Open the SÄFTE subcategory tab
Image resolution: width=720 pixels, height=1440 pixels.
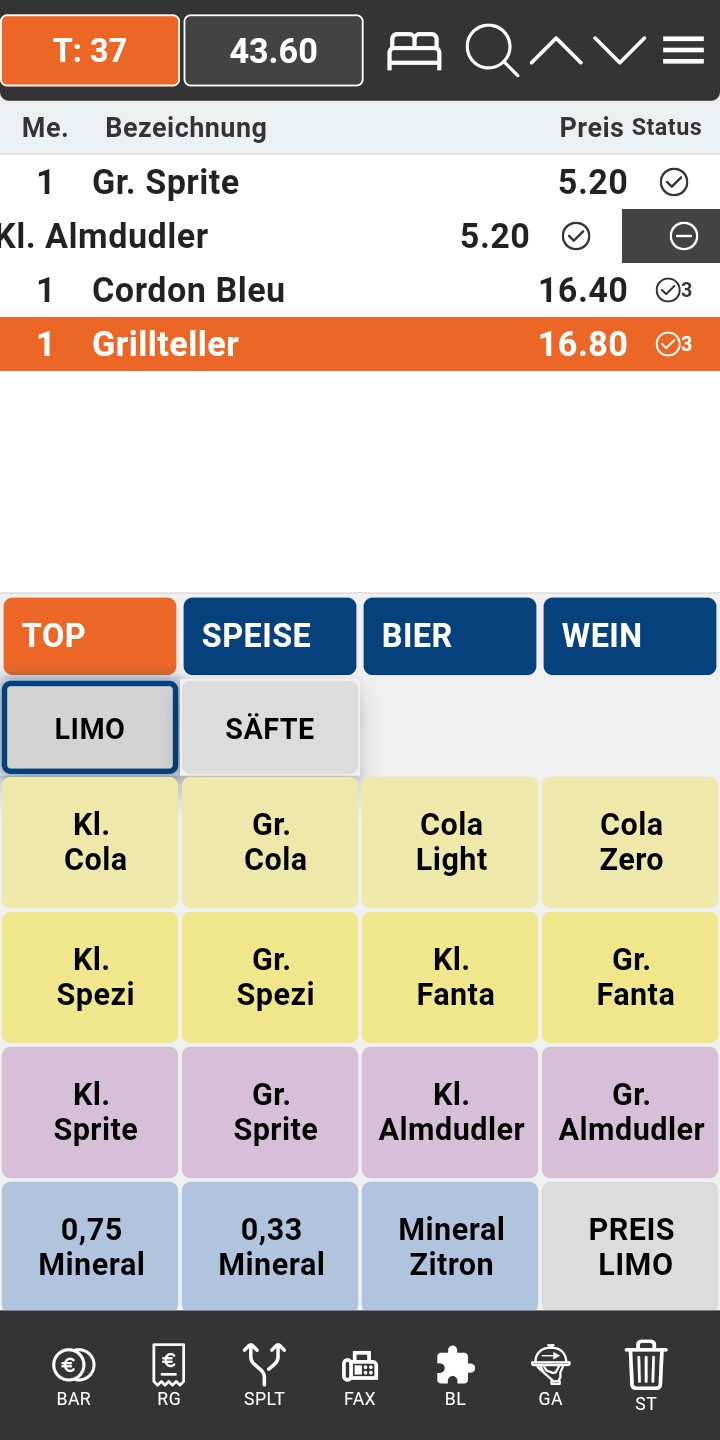[x=269, y=728]
